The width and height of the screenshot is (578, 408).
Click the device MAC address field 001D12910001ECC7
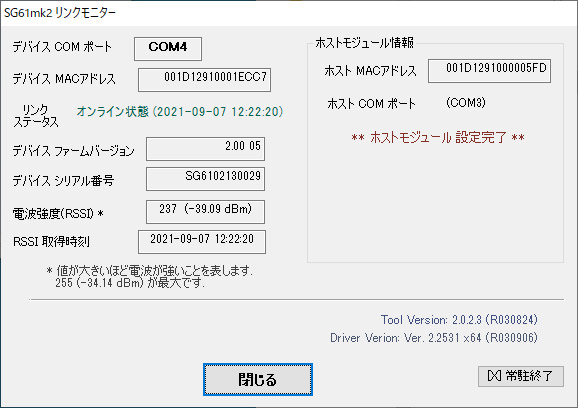coord(204,79)
